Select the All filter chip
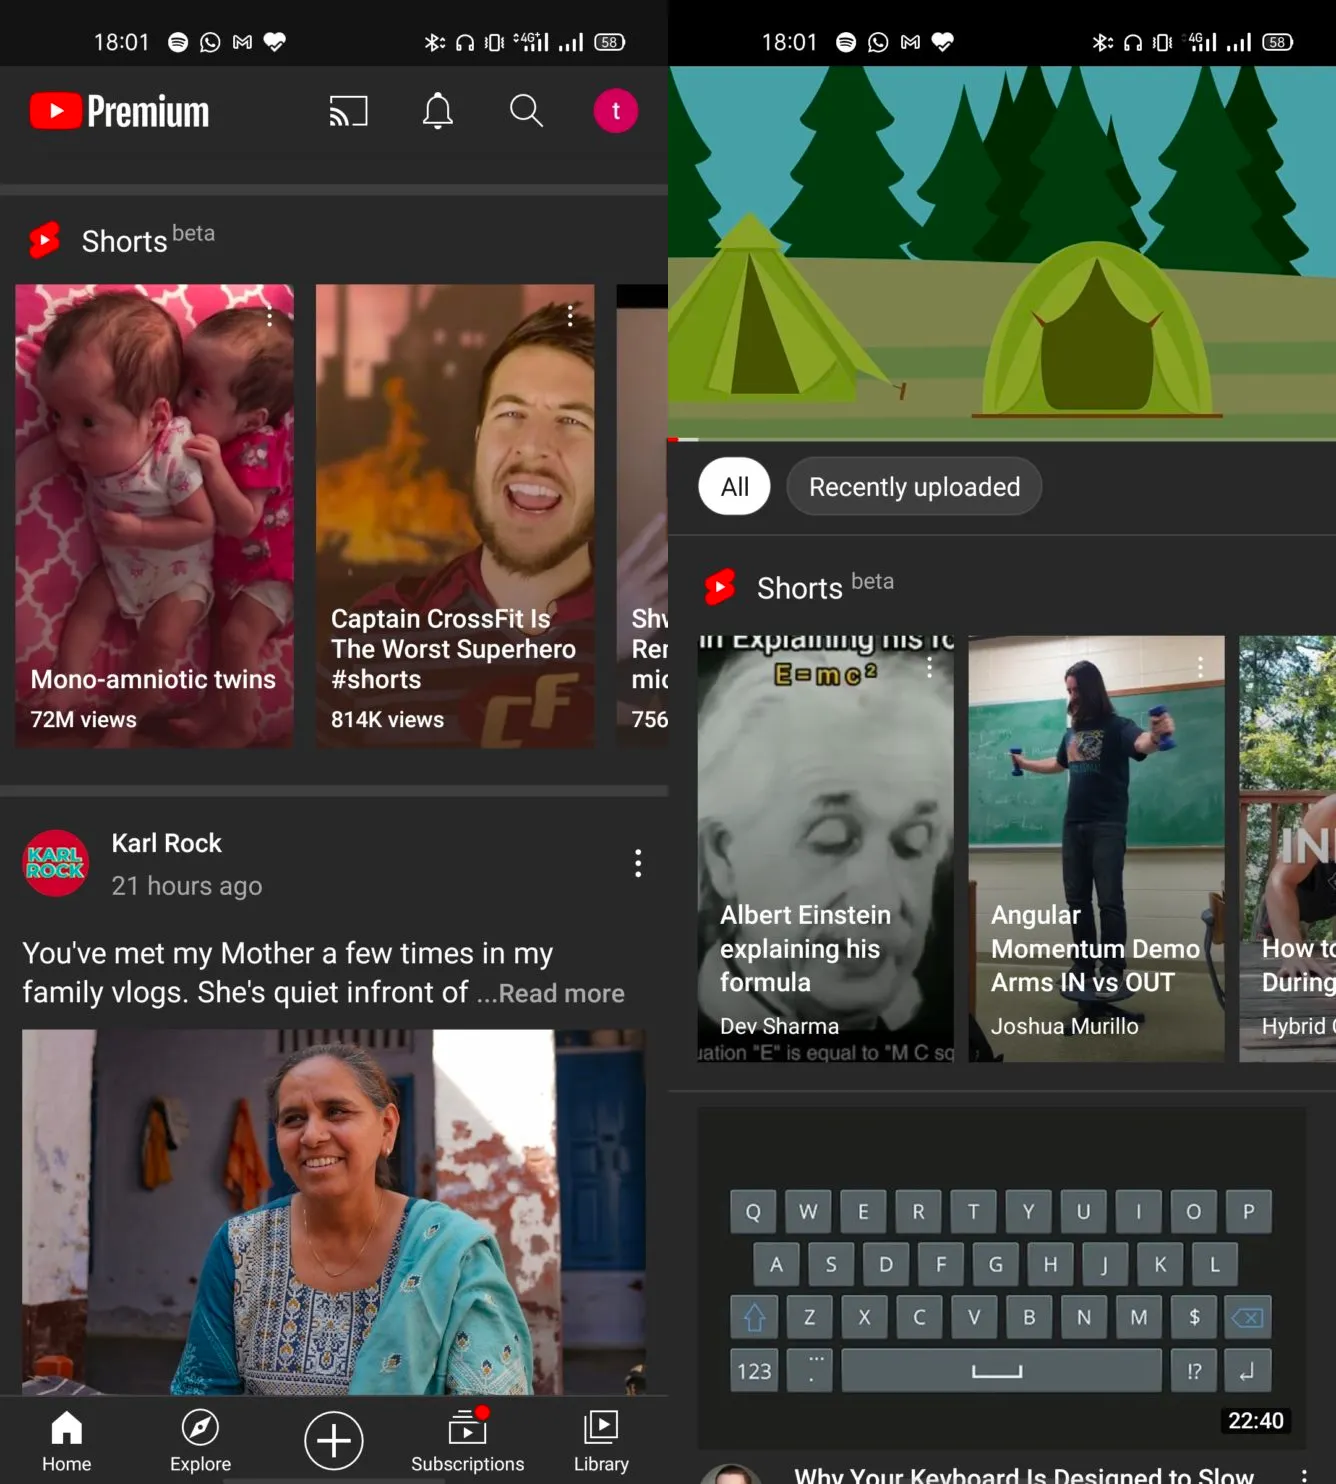1336x1484 pixels. [x=734, y=487]
